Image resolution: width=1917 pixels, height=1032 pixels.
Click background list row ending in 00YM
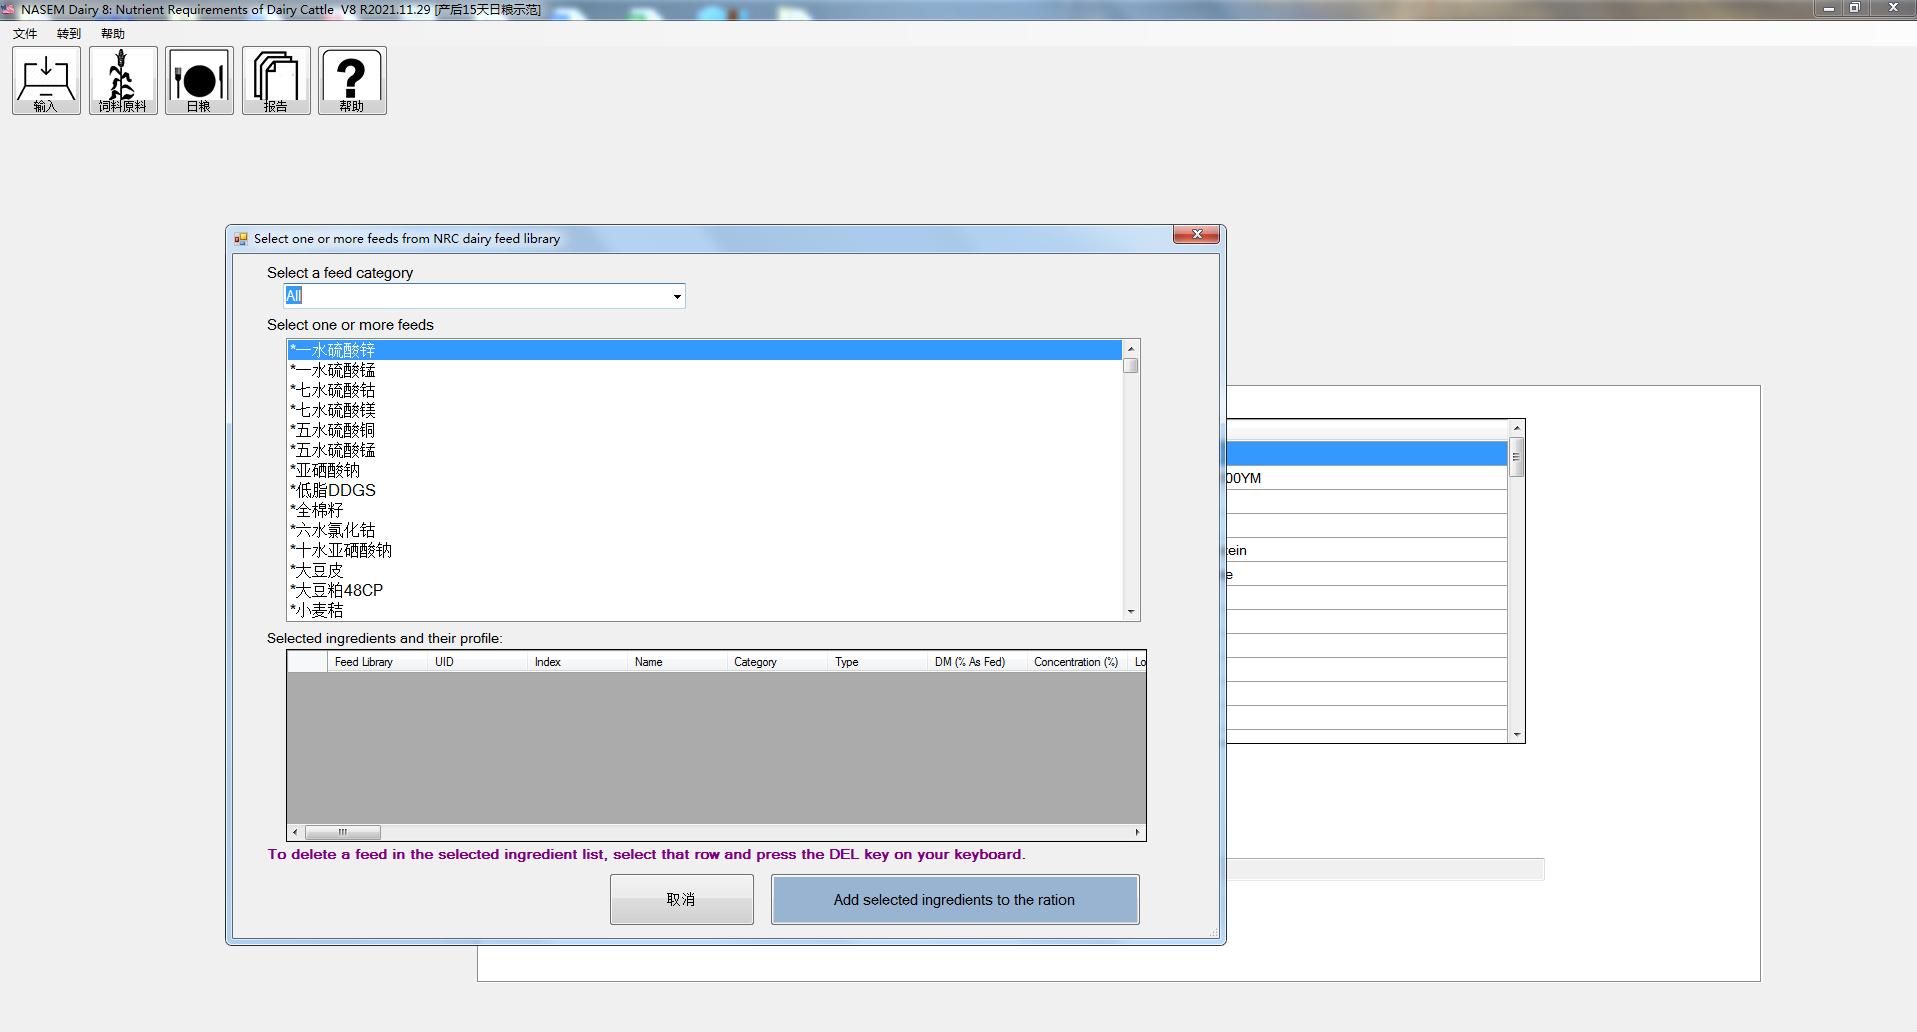pyautogui.click(x=1366, y=478)
